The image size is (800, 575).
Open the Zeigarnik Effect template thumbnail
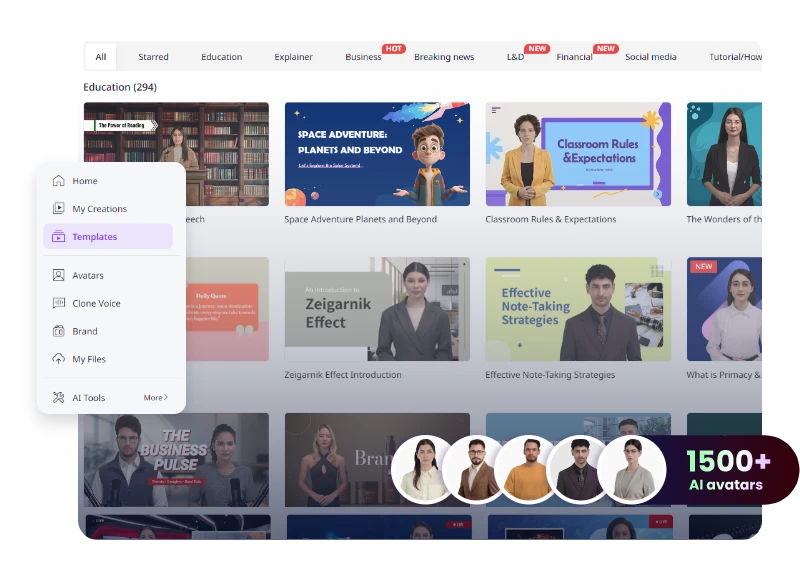(x=377, y=309)
